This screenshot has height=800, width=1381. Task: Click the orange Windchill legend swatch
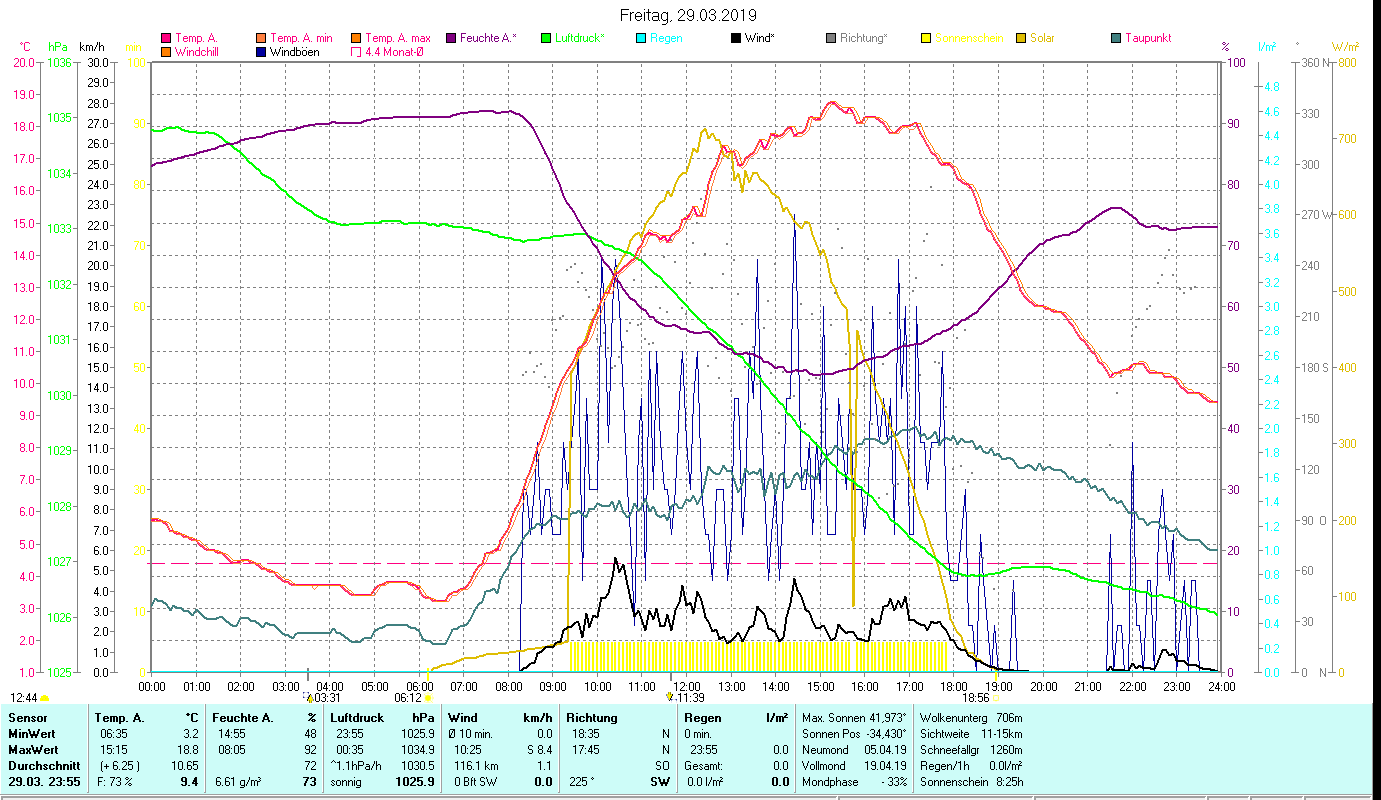(165, 52)
